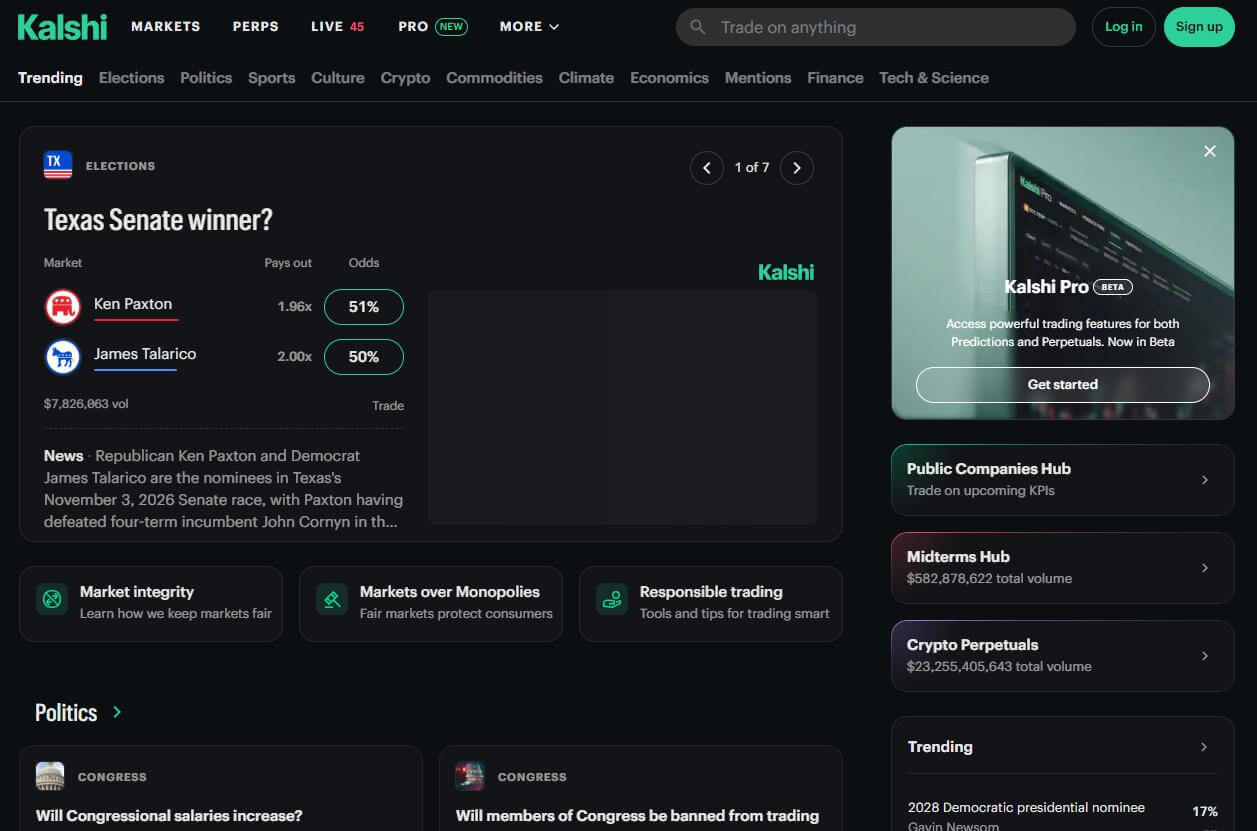Open Market integrity info card
This screenshot has width=1257, height=831.
[151, 604]
